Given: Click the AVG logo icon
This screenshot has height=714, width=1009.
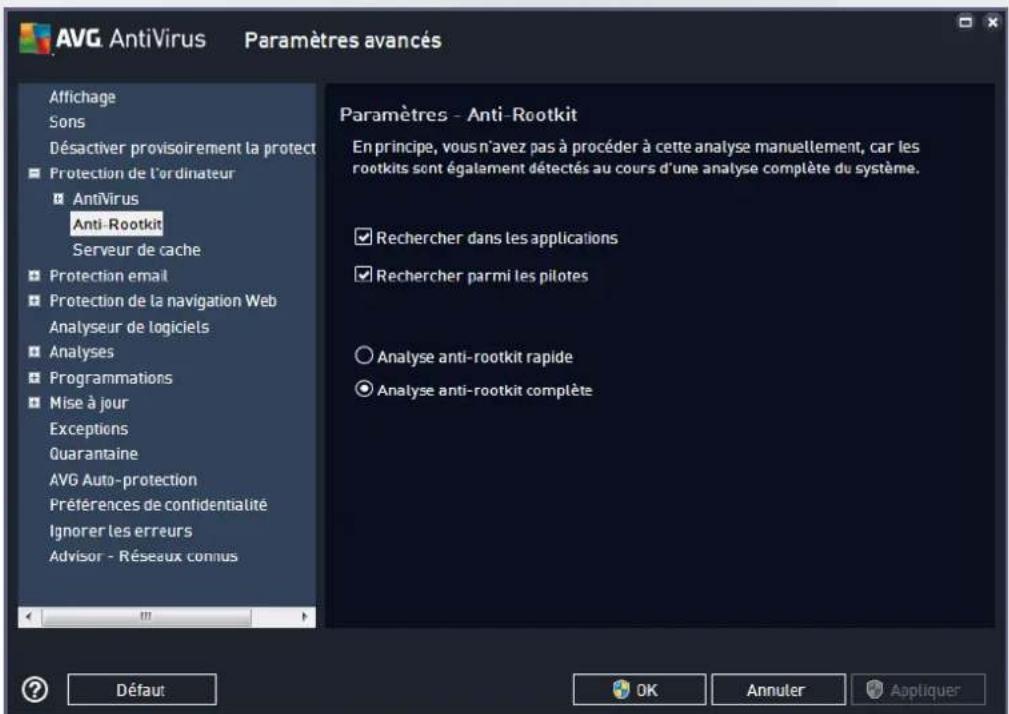Looking at the screenshot, I should [35, 39].
